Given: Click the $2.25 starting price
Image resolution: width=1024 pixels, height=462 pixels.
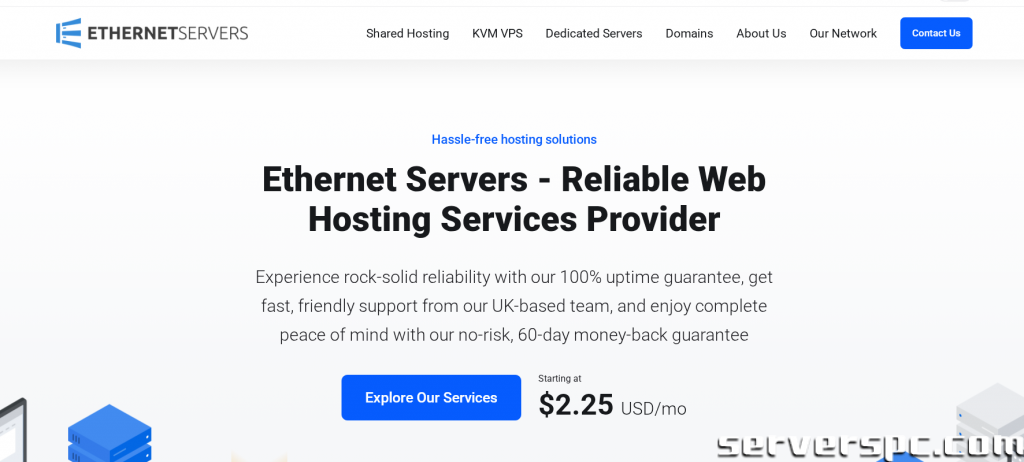Looking at the screenshot, I should click(576, 404).
